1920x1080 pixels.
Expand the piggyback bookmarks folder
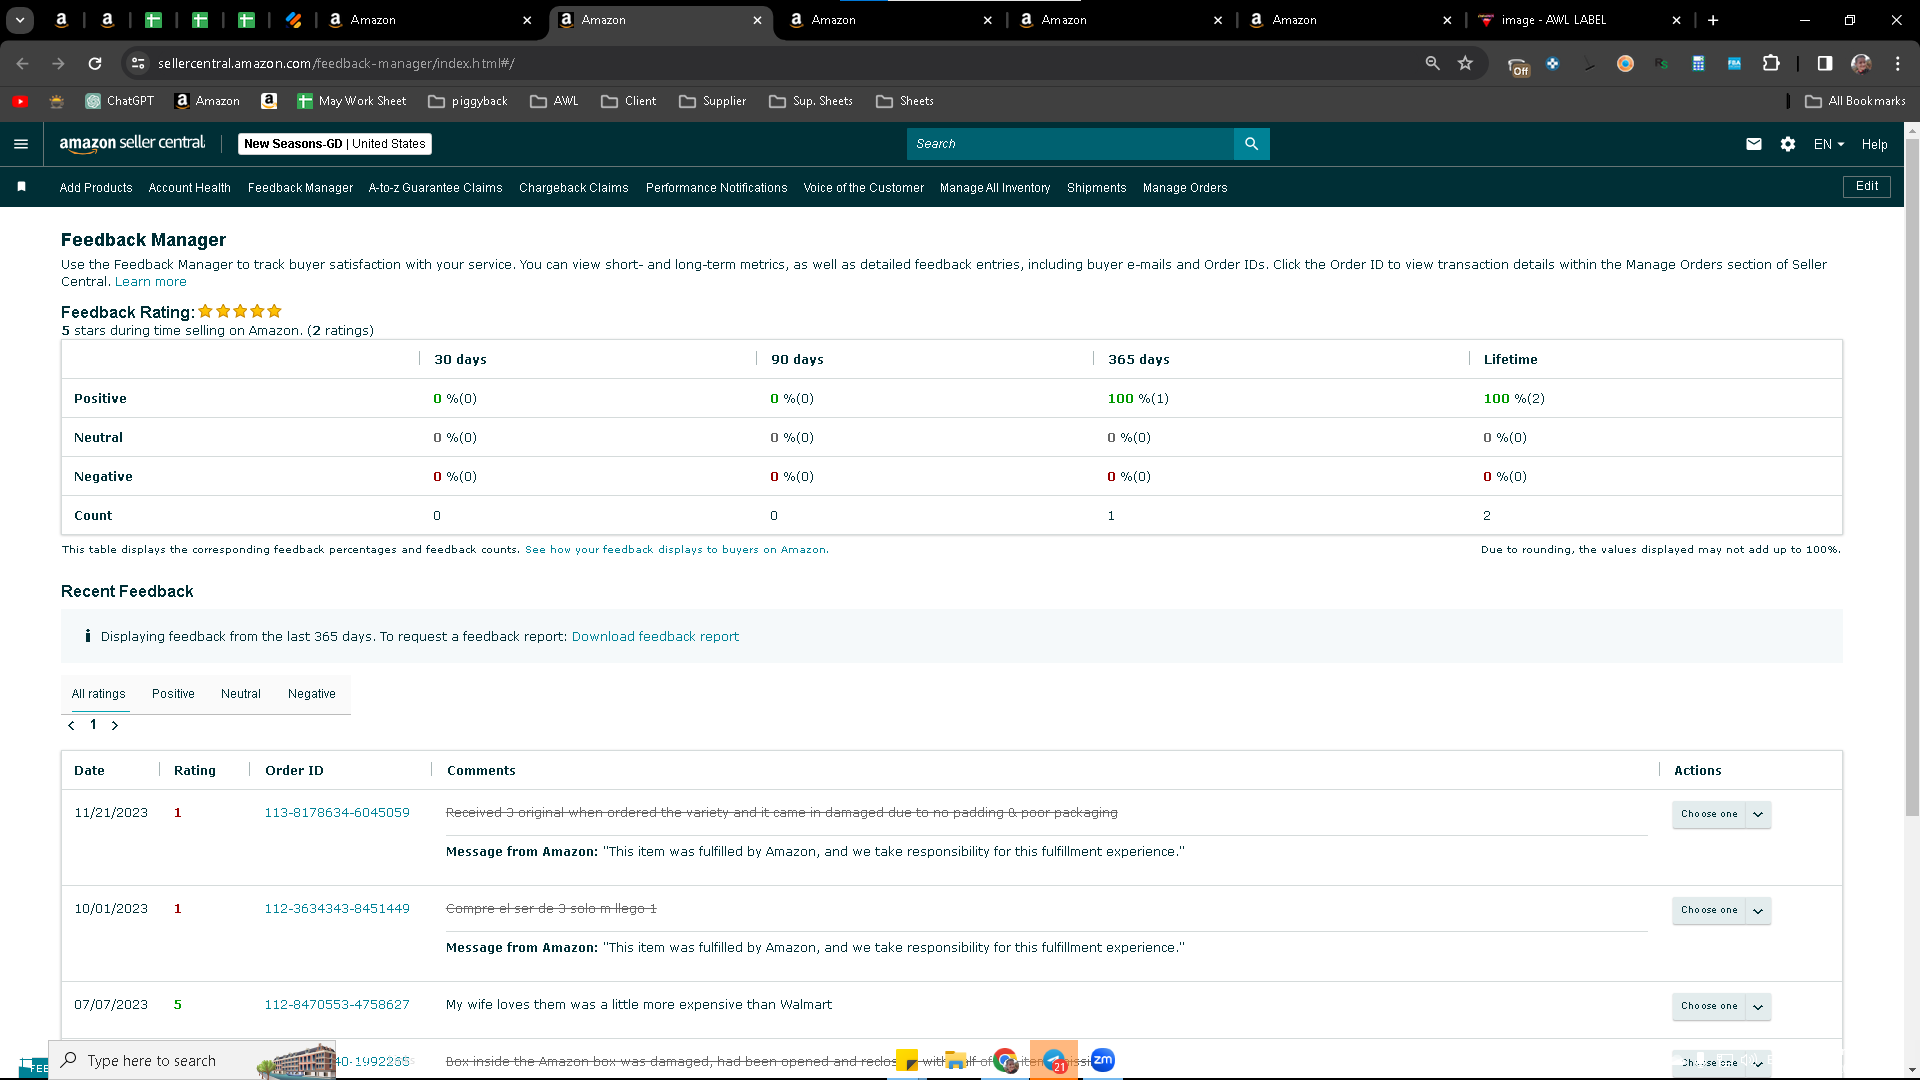pos(468,101)
